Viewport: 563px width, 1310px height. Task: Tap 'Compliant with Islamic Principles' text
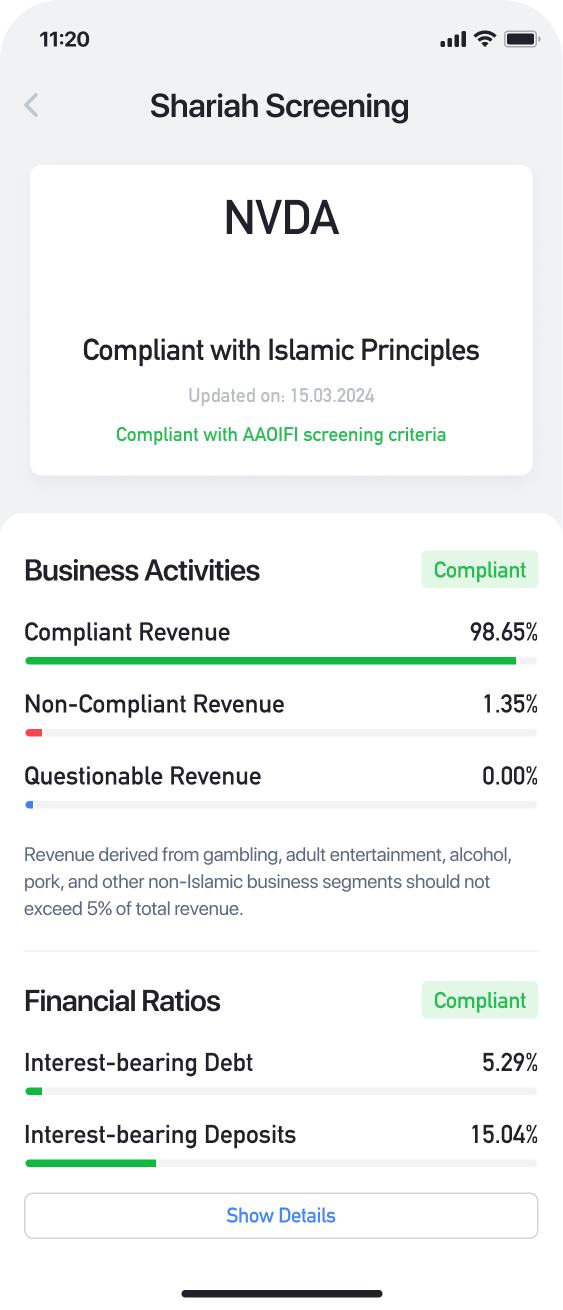pyautogui.click(x=281, y=351)
